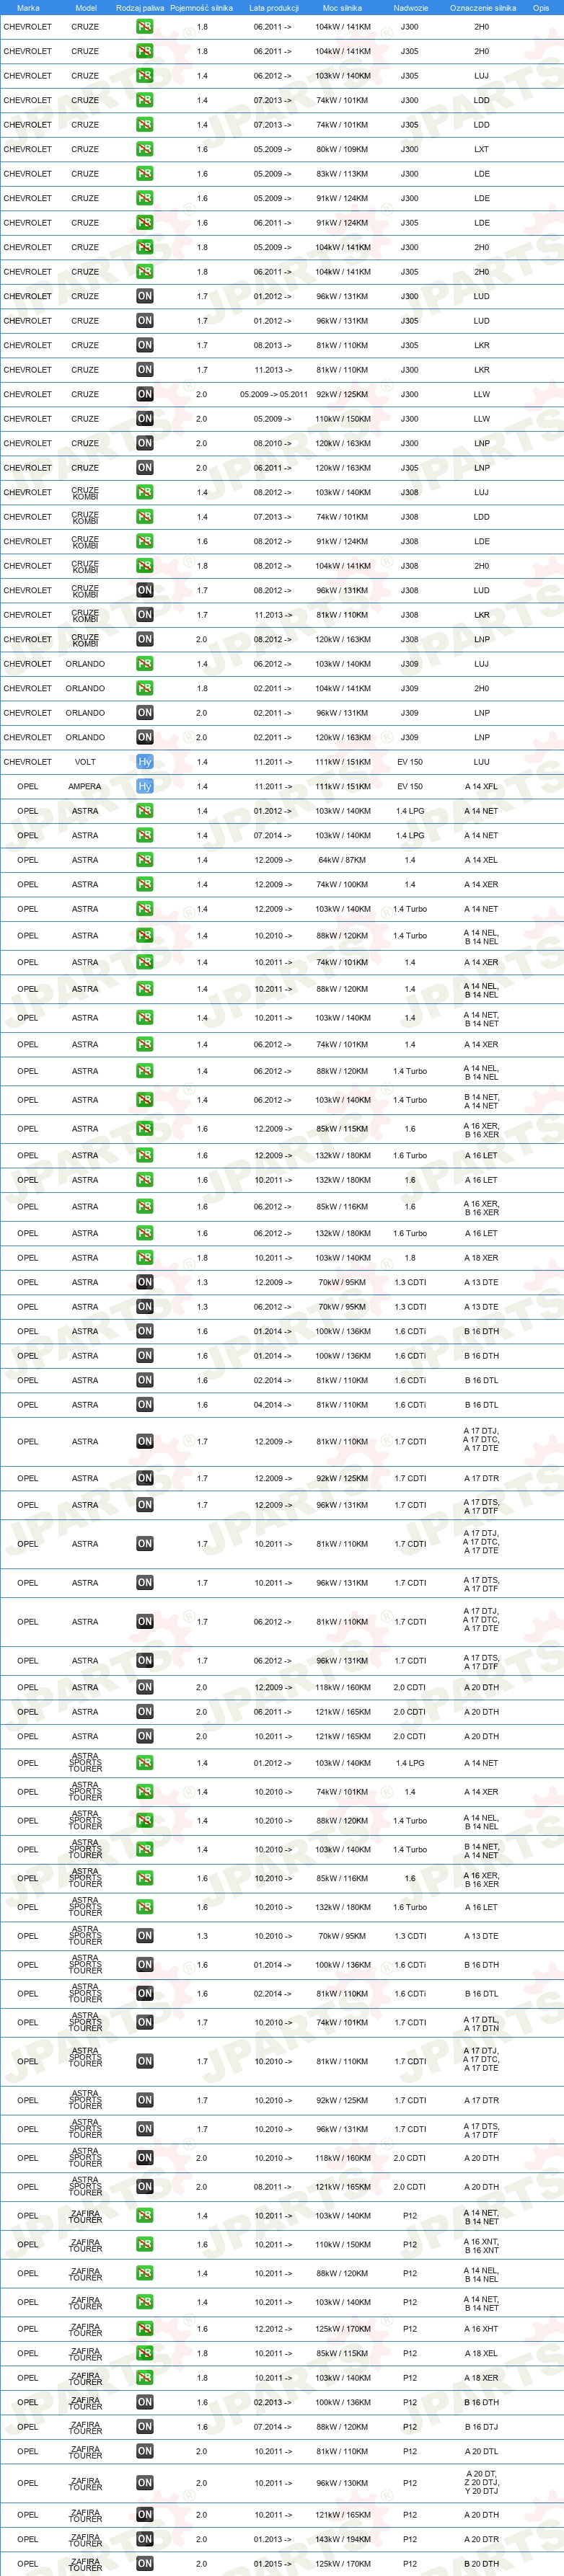Image resolution: width=564 pixels, height=2576 pixels.
Task: Click the hybrid Hy icon in the Chevrolet Volt row
Action: [145, 762]
